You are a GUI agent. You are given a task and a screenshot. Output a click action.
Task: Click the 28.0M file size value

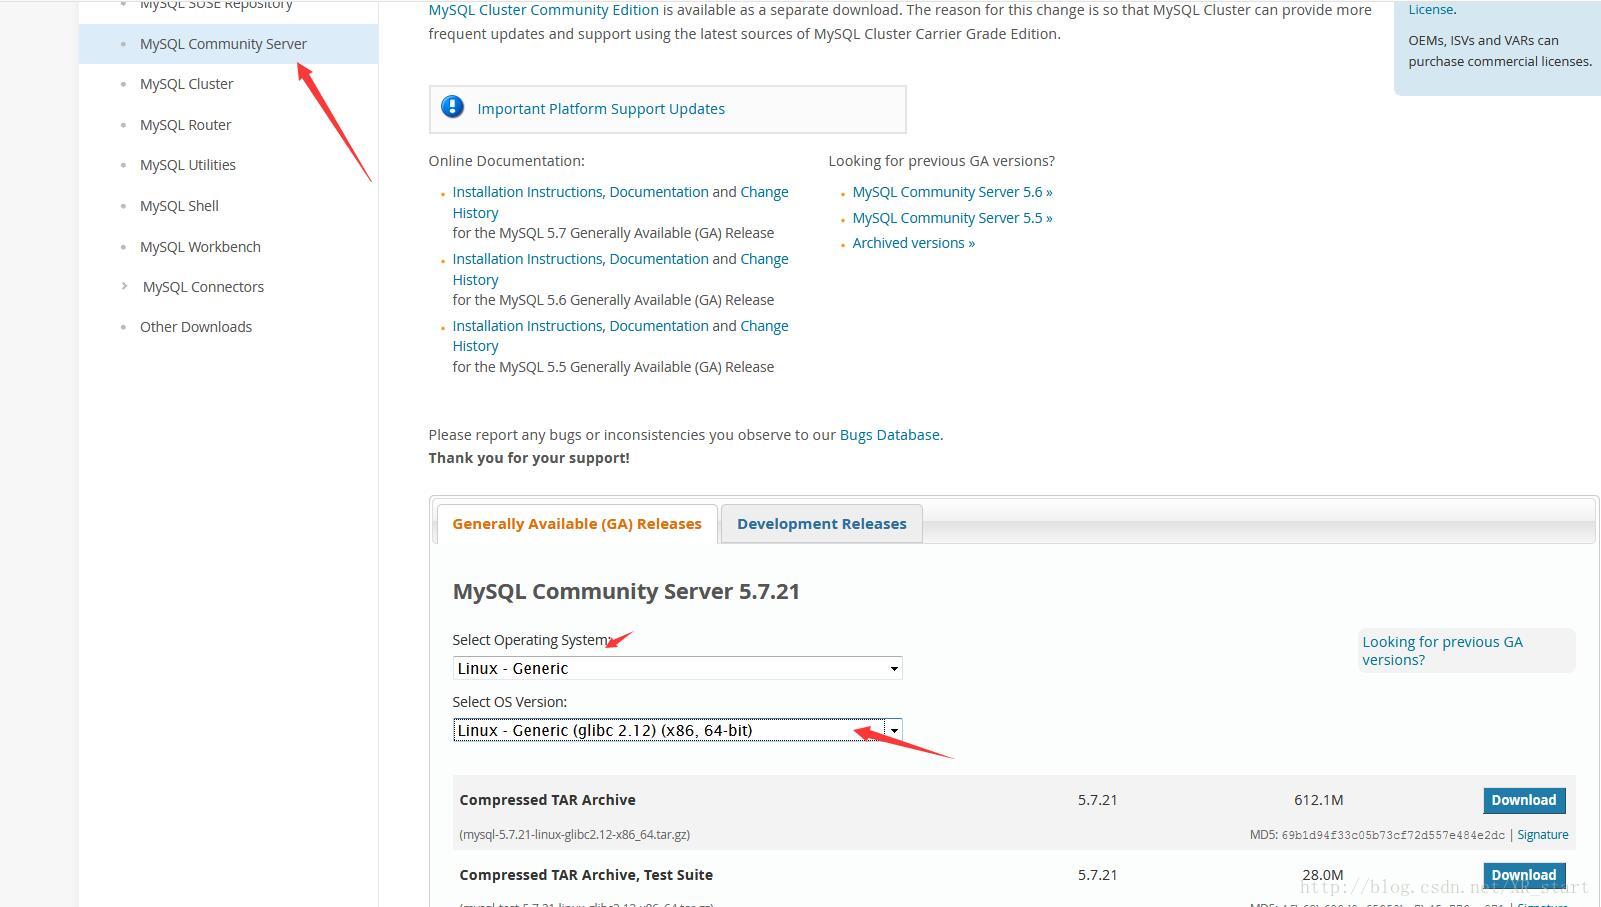click(1322, 875)
